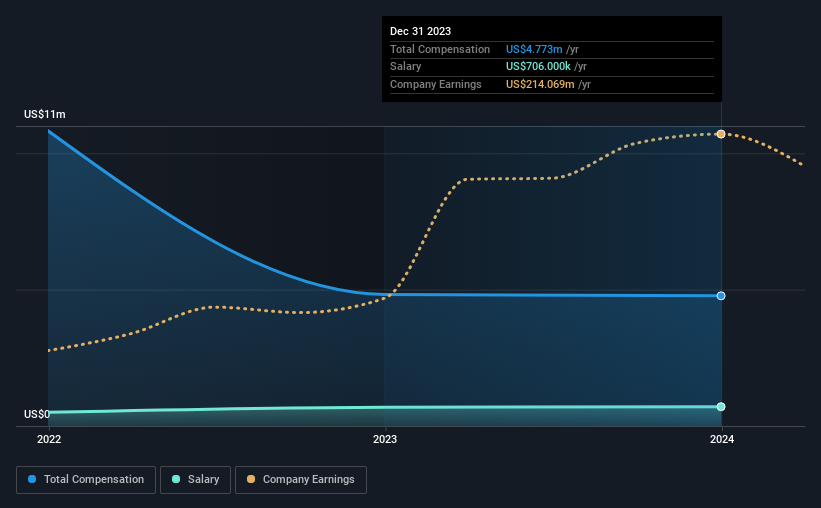Select the orange Company Earnings data point at 2024
The height and width of the screenshot is (508, 821).
pyautogui.click(x=721, y=134)
